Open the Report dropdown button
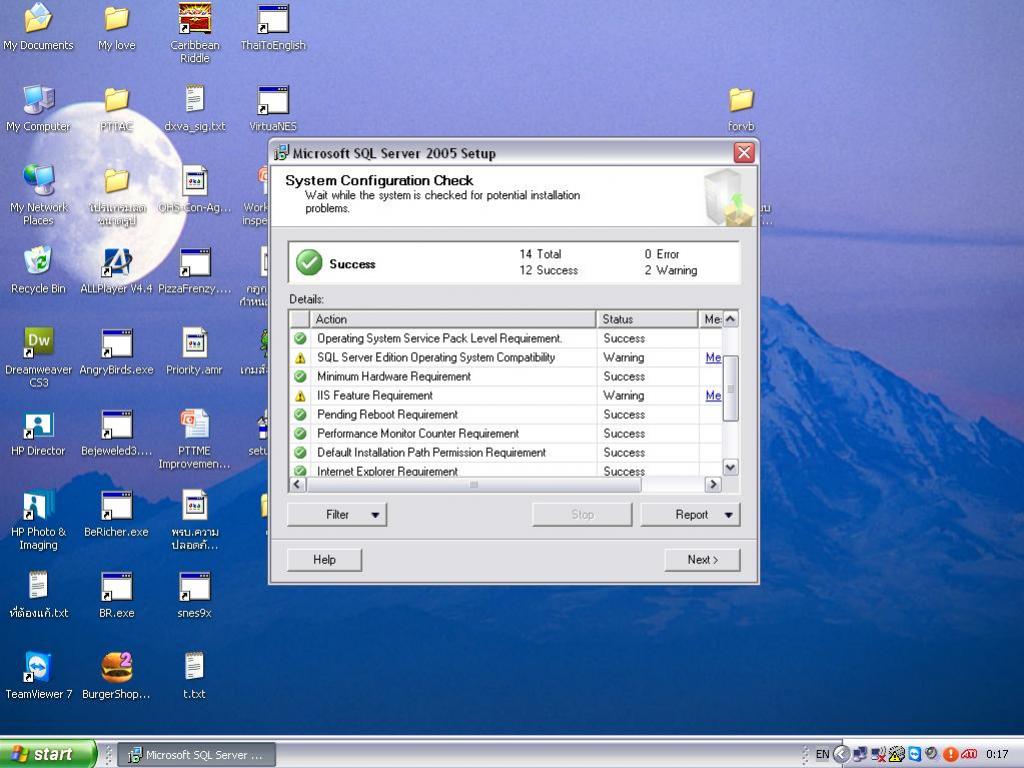This screenshot has height=768, width=1024. [691, 515]
